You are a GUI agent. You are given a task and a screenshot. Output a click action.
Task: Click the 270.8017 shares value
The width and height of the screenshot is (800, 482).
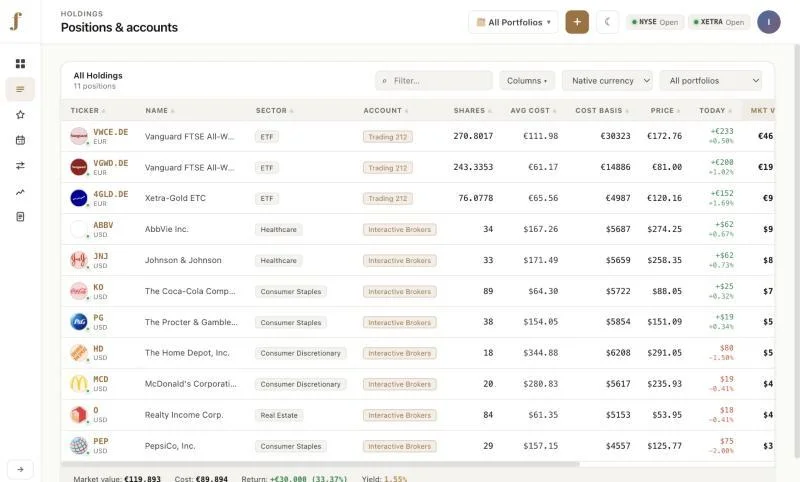coord(473,136)
